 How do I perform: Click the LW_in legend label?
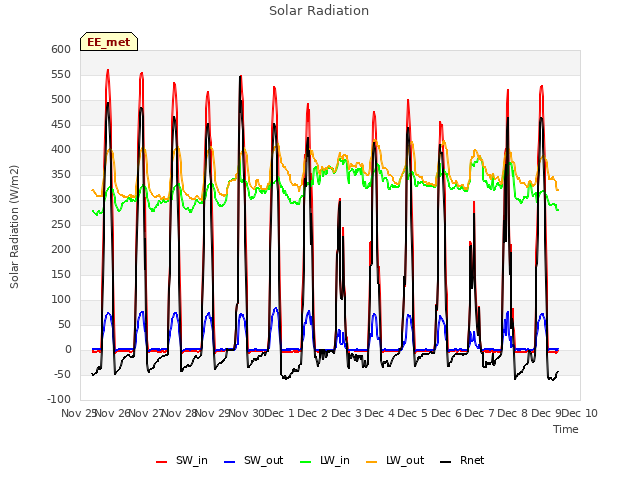335,460
